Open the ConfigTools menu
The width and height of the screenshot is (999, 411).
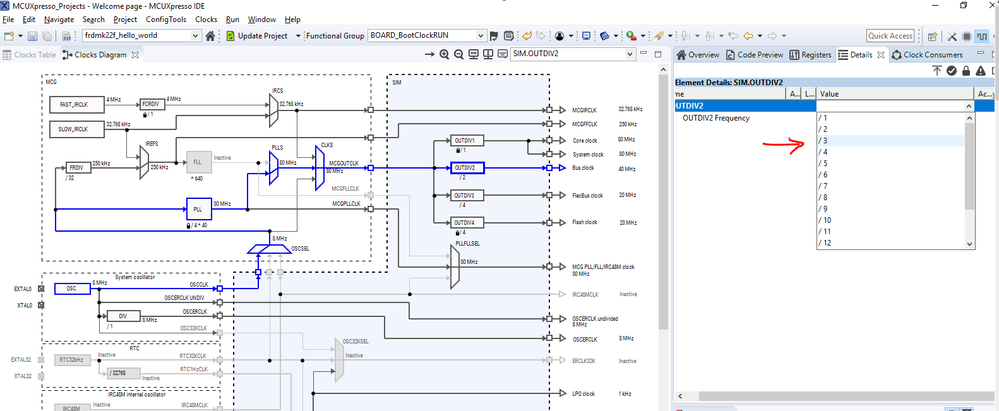166,19
